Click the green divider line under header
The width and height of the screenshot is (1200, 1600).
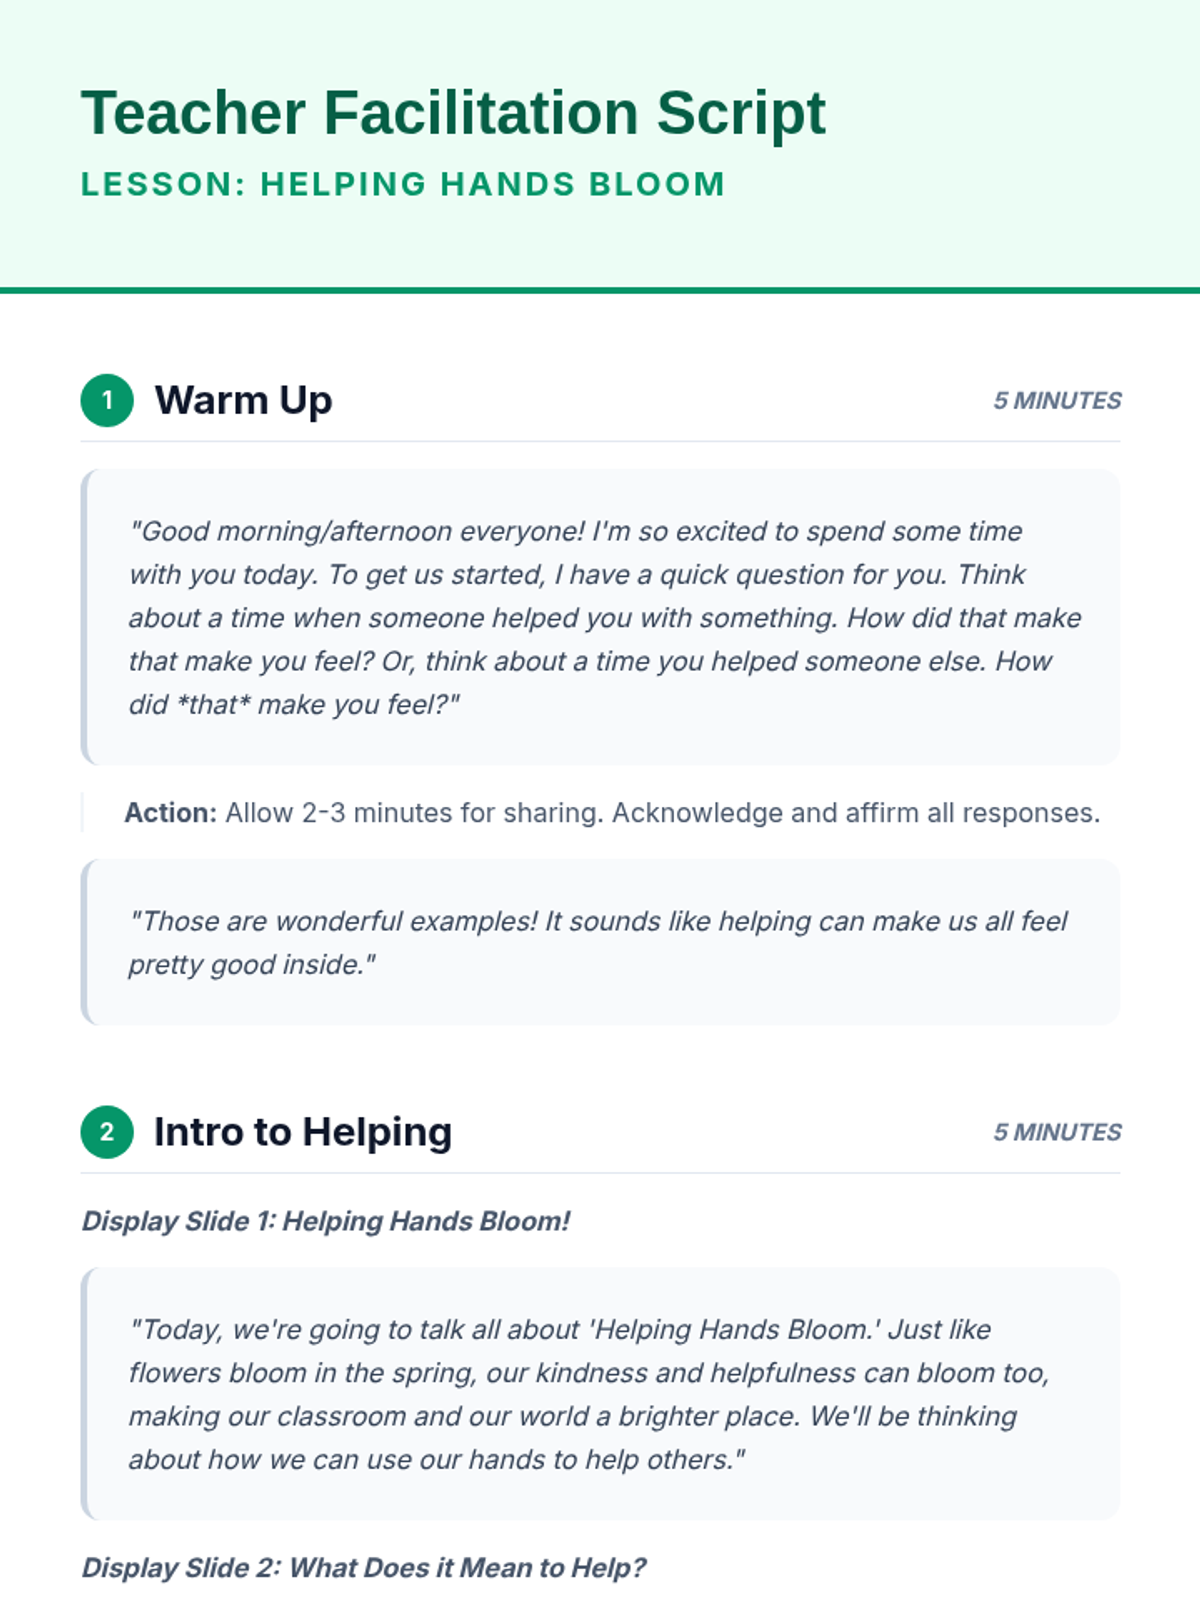[600, 291]
